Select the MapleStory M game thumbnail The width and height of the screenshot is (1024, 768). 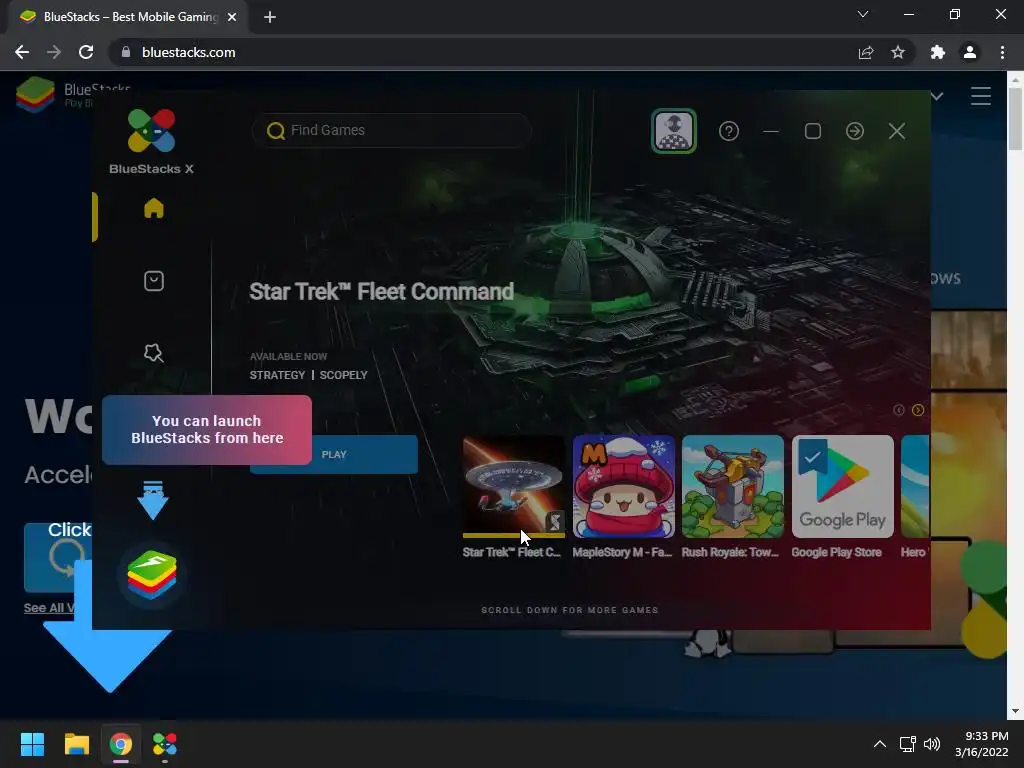pos(623,487)
